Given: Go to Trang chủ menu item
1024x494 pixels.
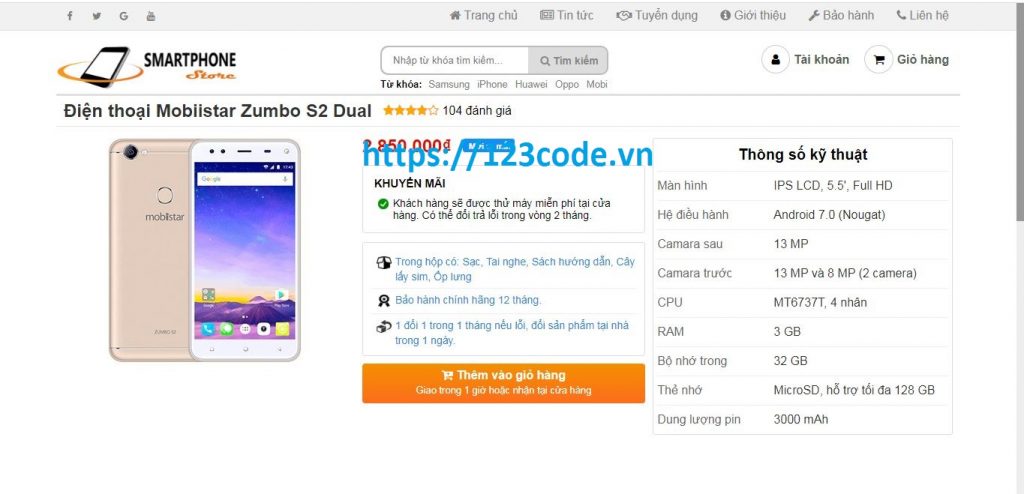Looking at the screenshot, I should [x=483, y=15].
